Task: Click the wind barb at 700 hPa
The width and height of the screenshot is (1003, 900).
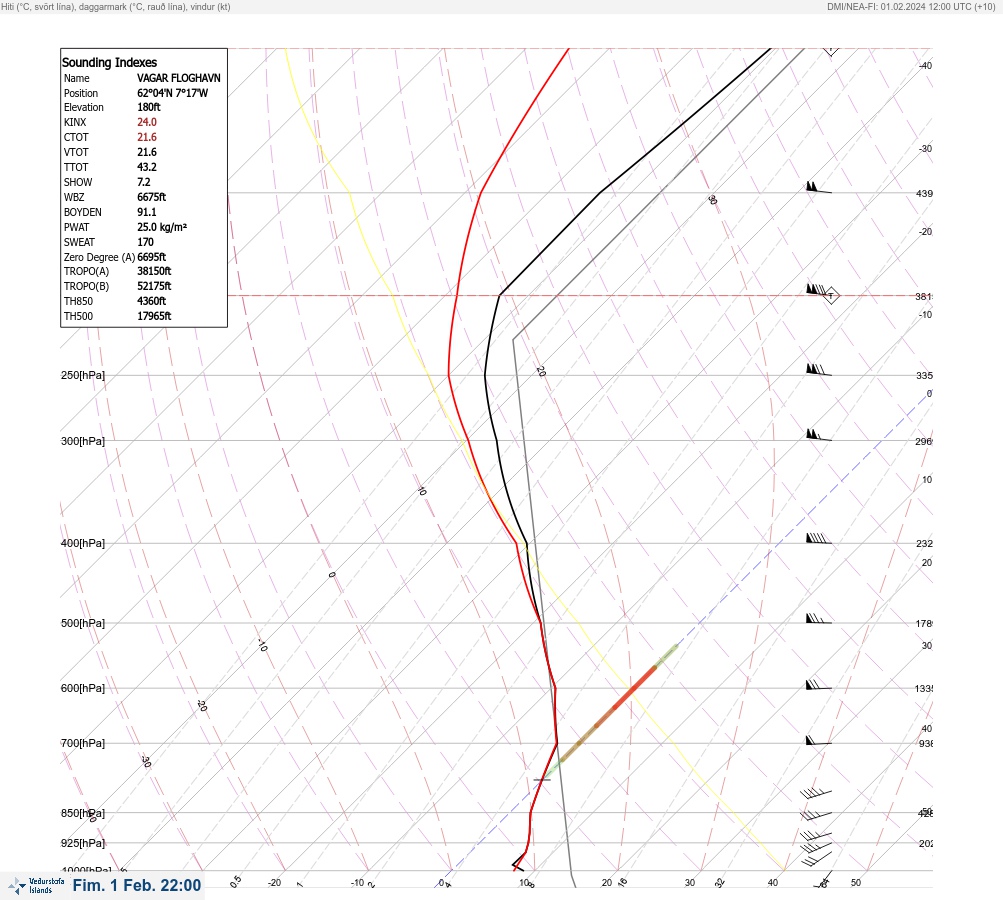Action: tap(818, 740)
